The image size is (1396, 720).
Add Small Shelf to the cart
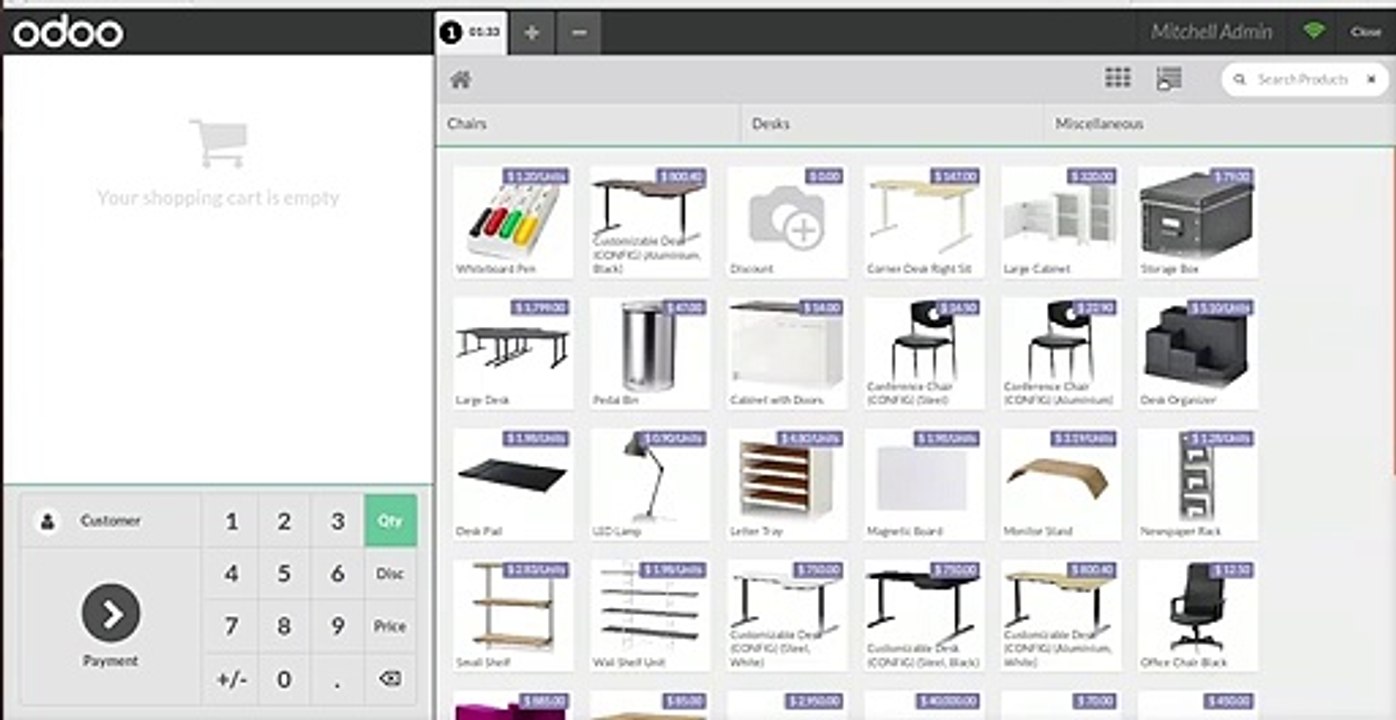pos(513,615)
